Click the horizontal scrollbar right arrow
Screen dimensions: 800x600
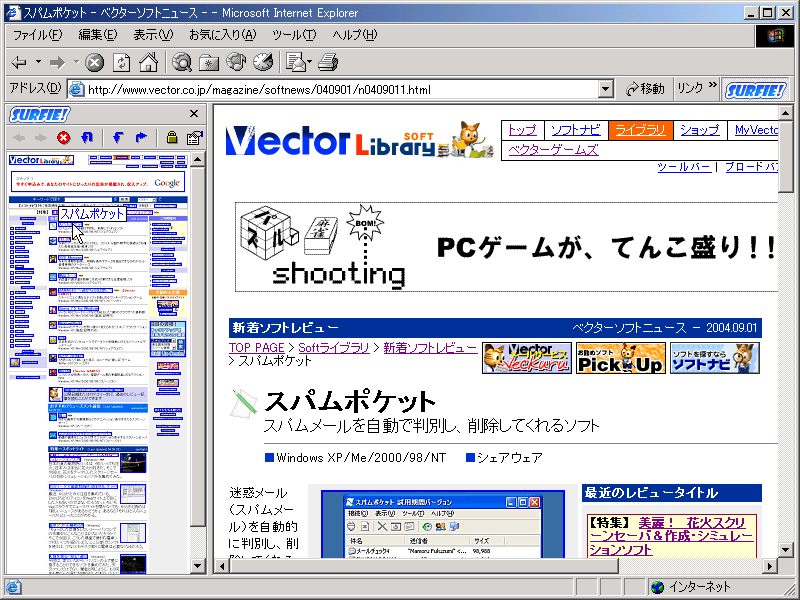click(769, 566)
